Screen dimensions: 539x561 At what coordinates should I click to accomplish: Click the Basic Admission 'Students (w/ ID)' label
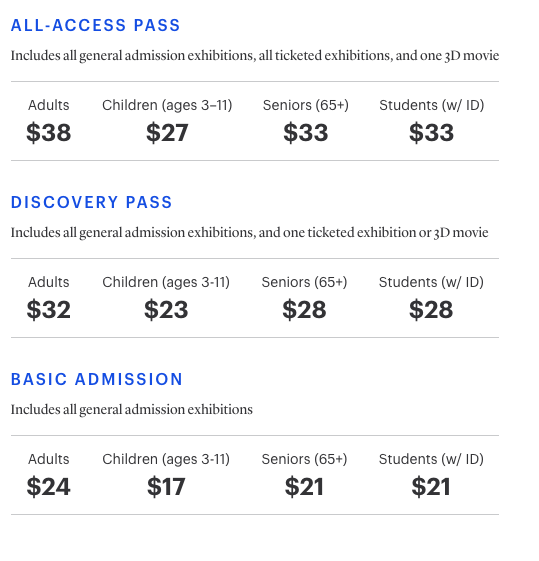[431, 459]
